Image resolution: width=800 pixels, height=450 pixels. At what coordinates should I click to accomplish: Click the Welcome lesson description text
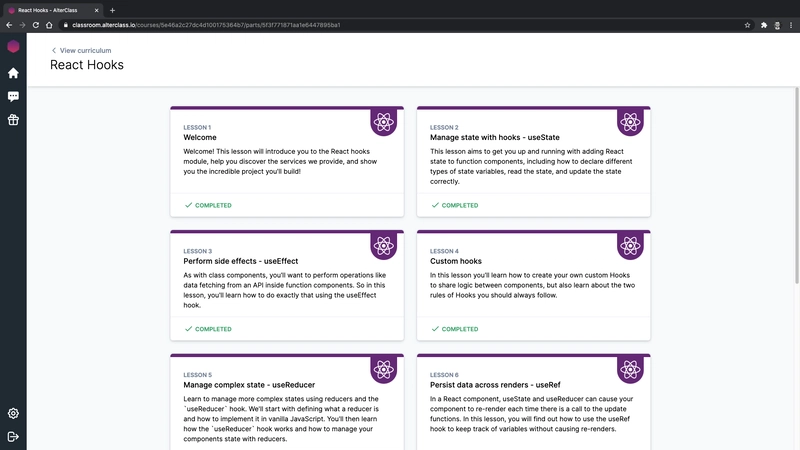[x=281, y=161]
